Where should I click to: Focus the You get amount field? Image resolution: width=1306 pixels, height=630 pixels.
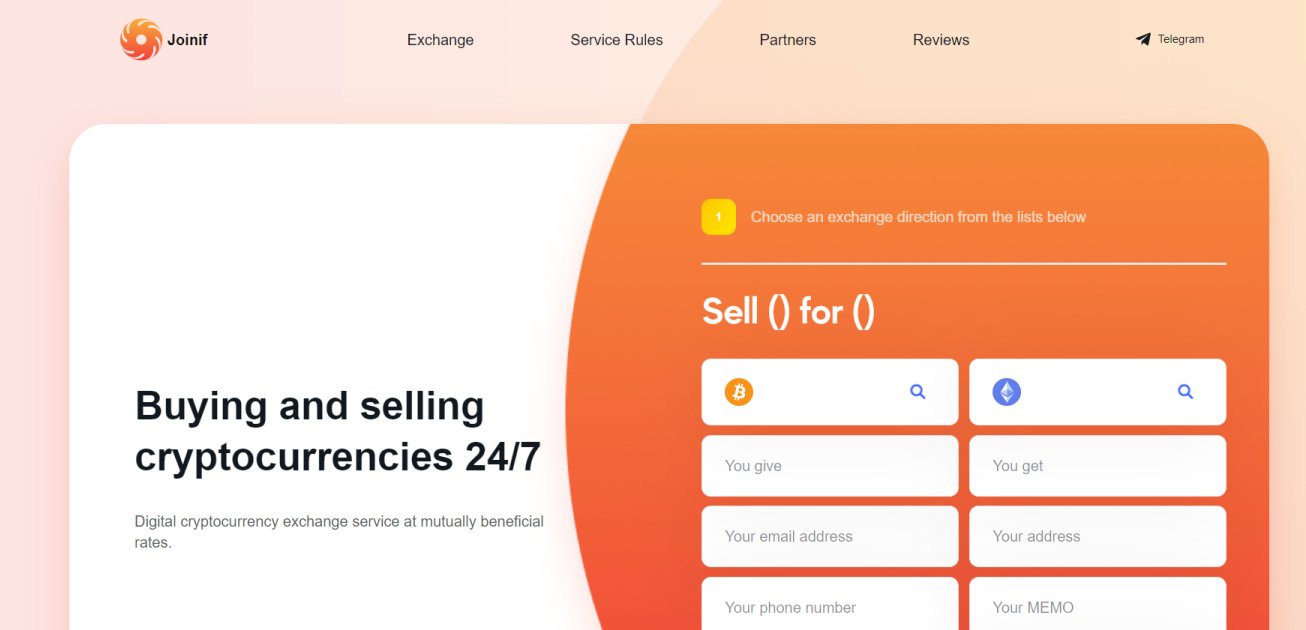[1097, 466]
